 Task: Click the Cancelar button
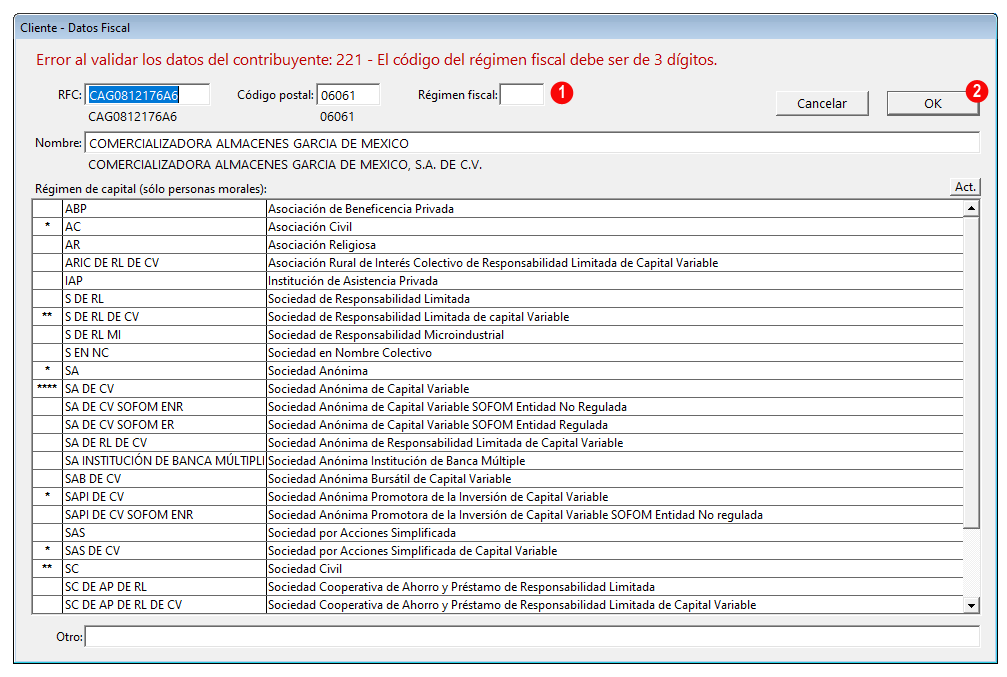821,103
